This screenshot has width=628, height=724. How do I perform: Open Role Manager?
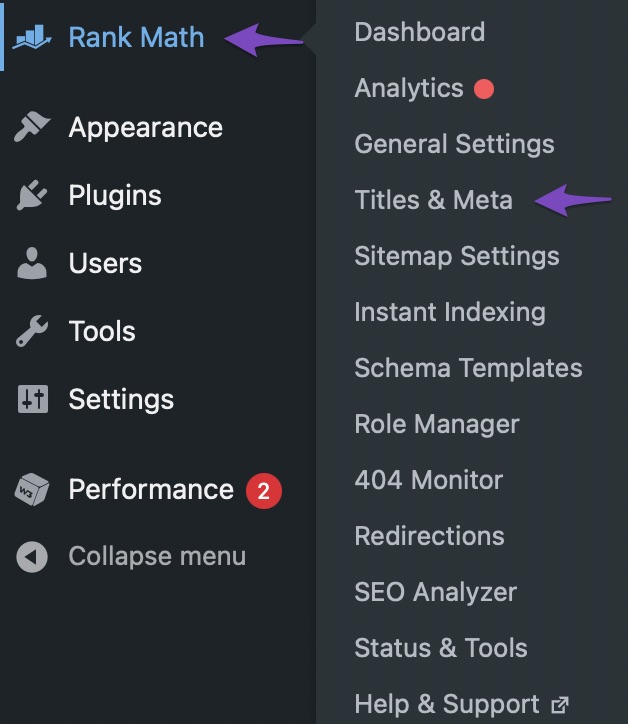[x=436, y=424]
